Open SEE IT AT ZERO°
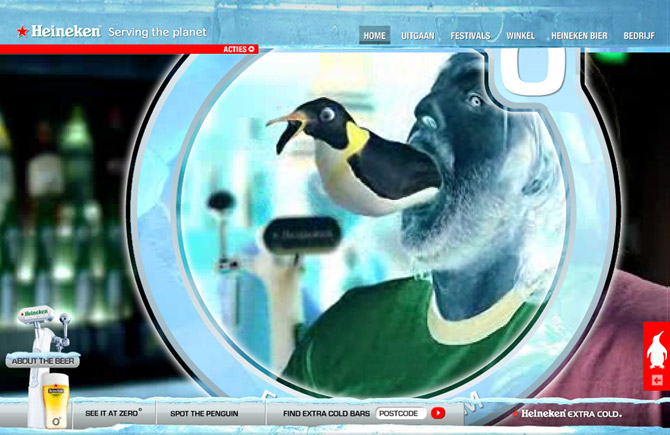This screenshot has height=435, width=670. tap(114, 413)
